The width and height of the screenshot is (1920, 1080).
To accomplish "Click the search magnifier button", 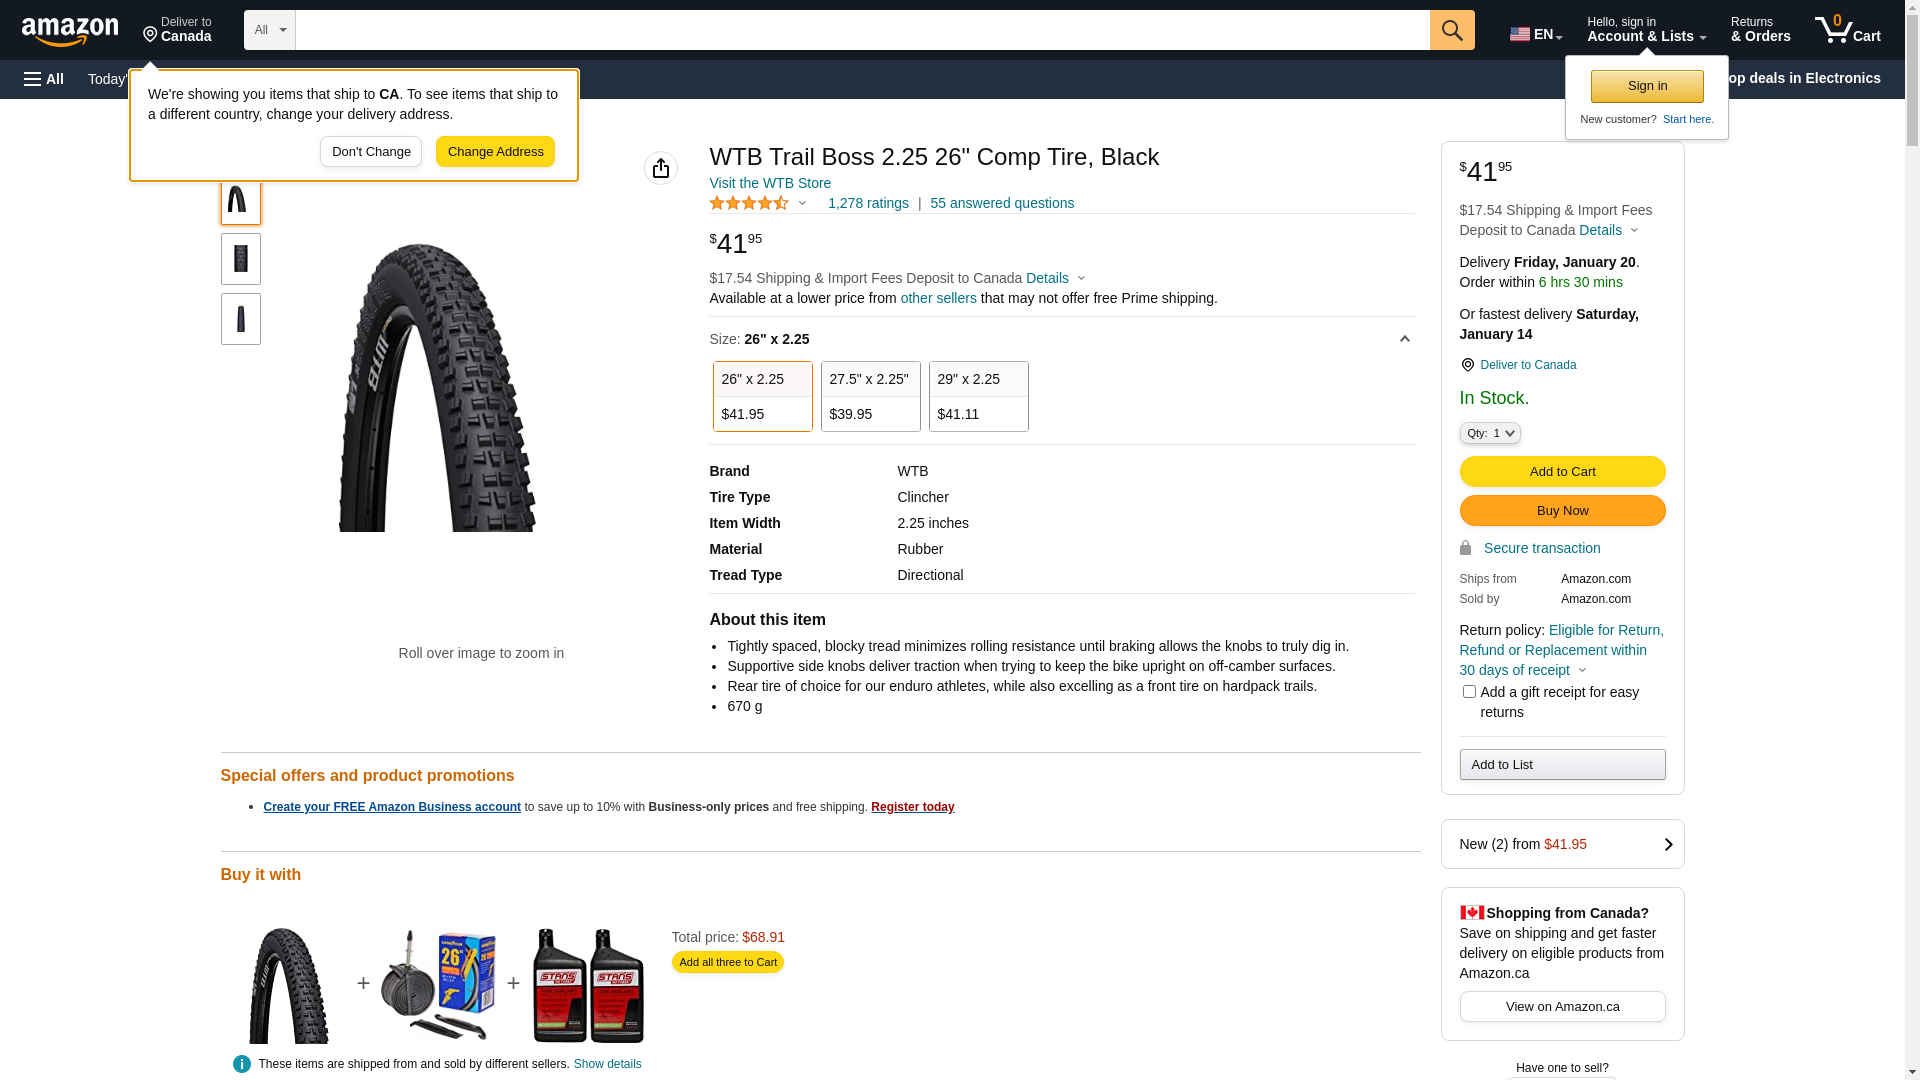I will 1452,30.
